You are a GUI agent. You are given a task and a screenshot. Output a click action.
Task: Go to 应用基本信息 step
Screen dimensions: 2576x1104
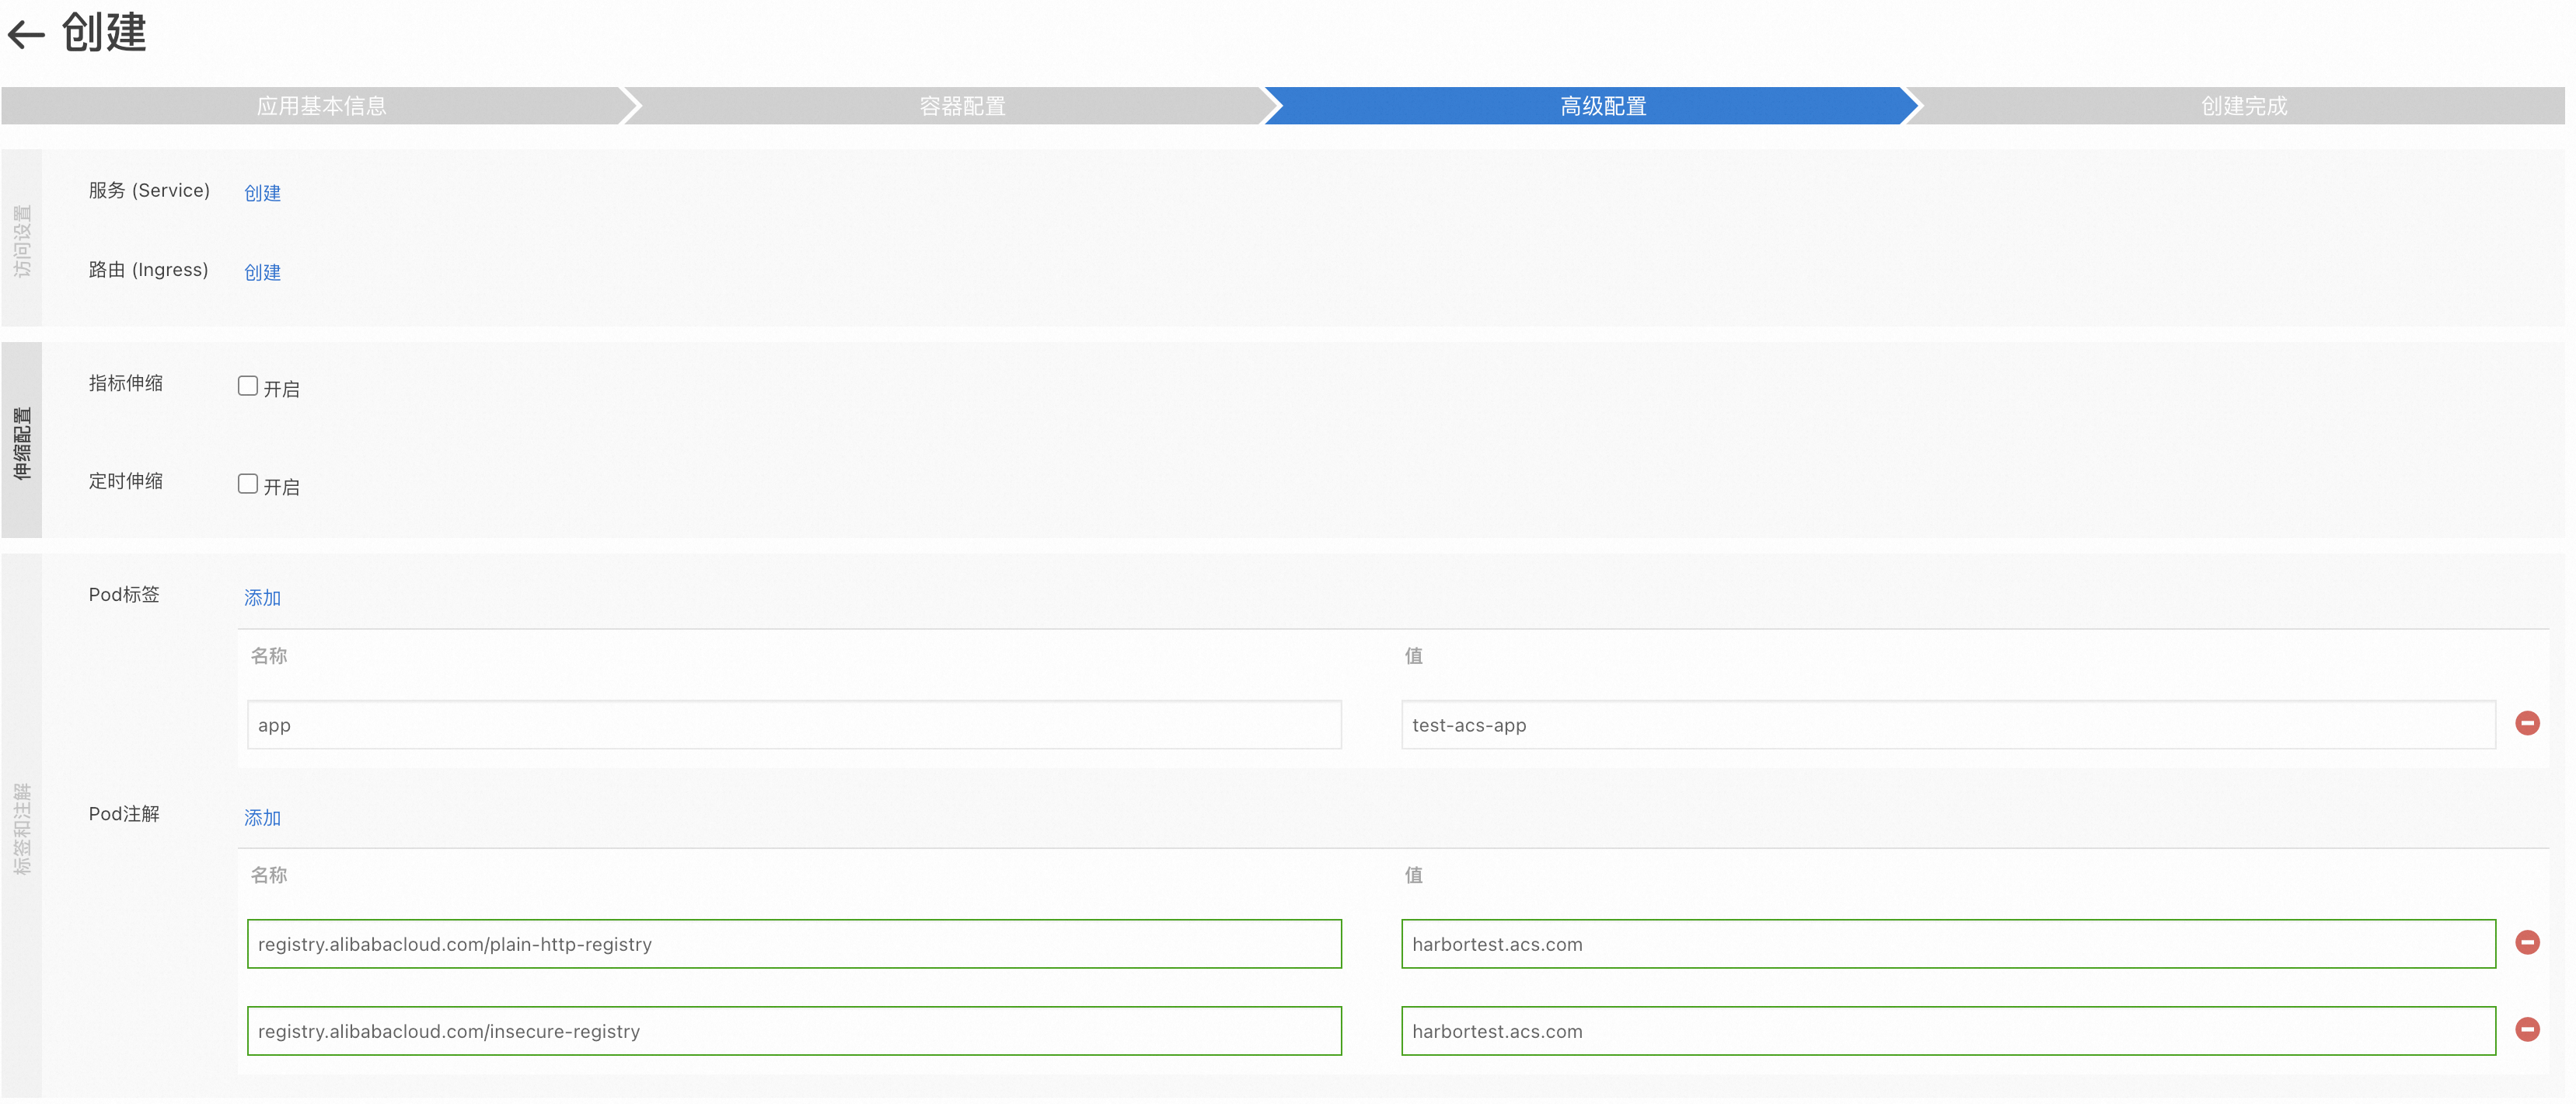coord(321,106)
